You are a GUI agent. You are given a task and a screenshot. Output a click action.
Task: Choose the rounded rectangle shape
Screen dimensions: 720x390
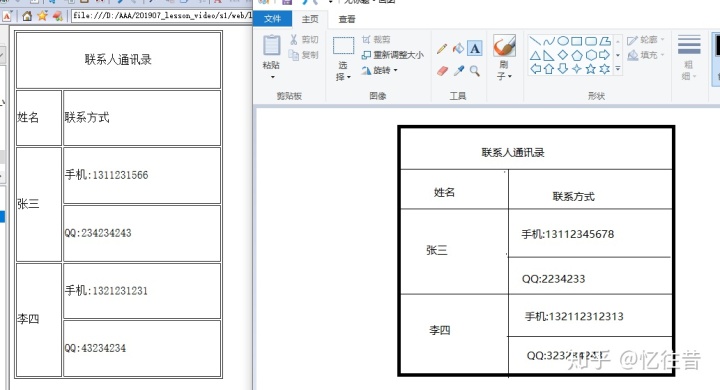pos(591,41)
